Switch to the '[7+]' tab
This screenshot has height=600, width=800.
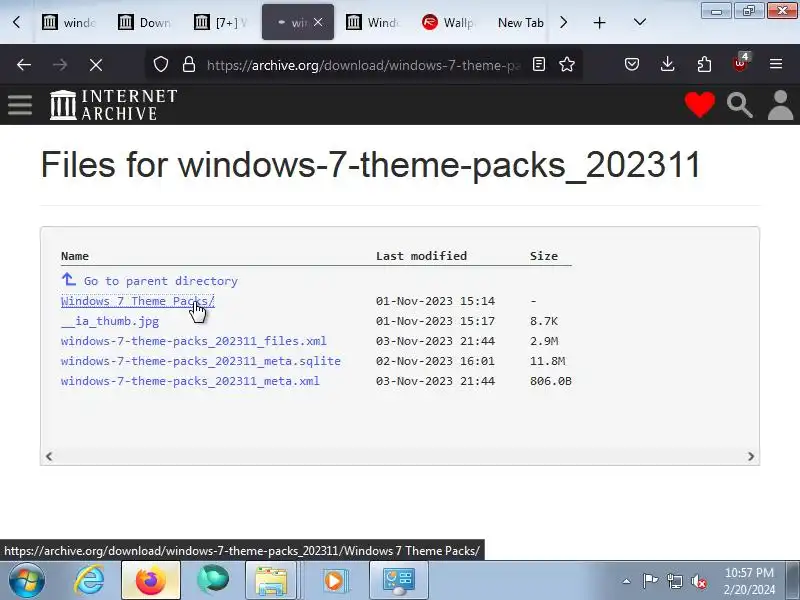[222, 22]
